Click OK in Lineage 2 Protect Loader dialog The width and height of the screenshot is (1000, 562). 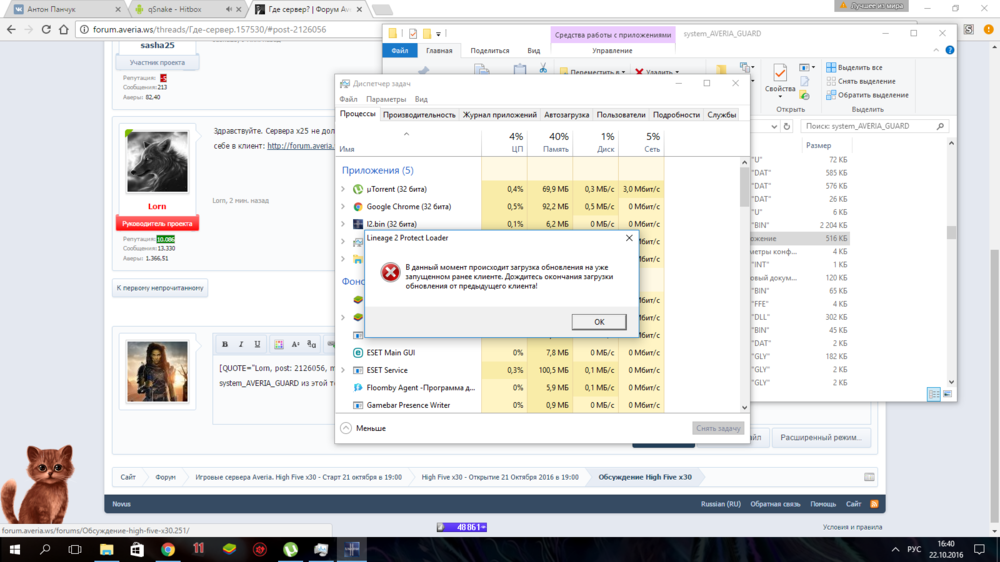(x=599, y=322)
